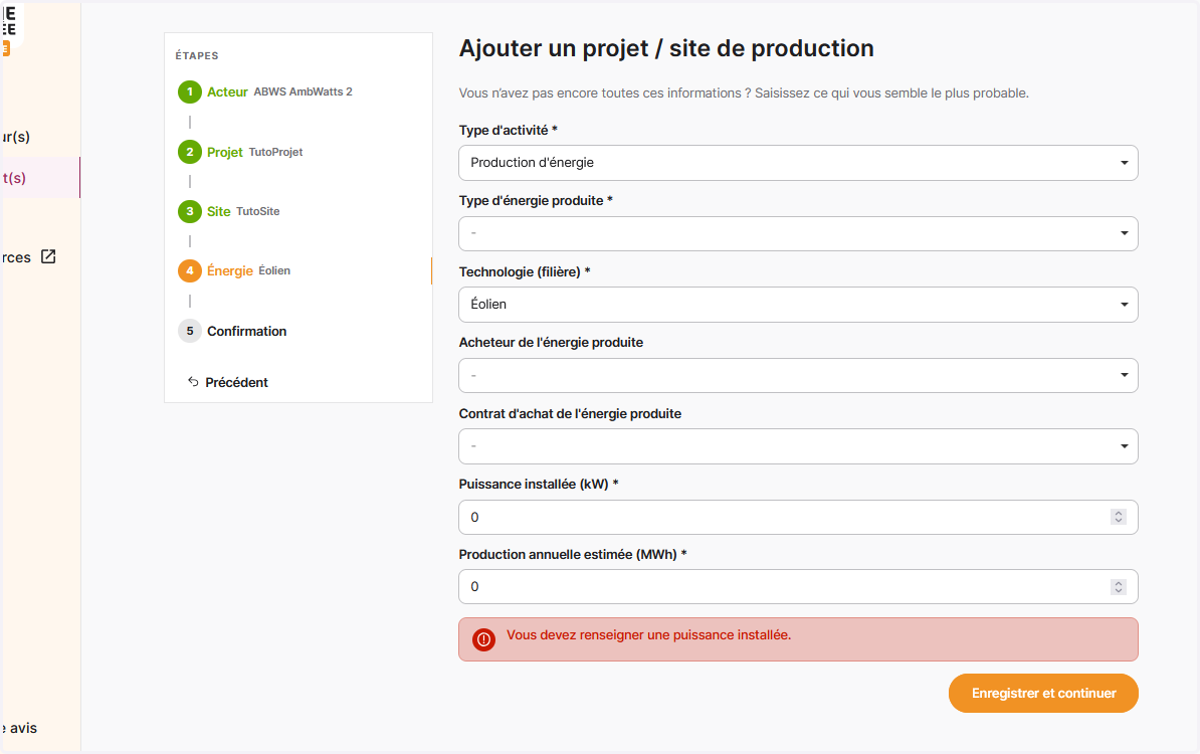Screen dimensions: 1200x754
Task: Click the Production annuelle estimée spinner arrows
Action: 1118,587
